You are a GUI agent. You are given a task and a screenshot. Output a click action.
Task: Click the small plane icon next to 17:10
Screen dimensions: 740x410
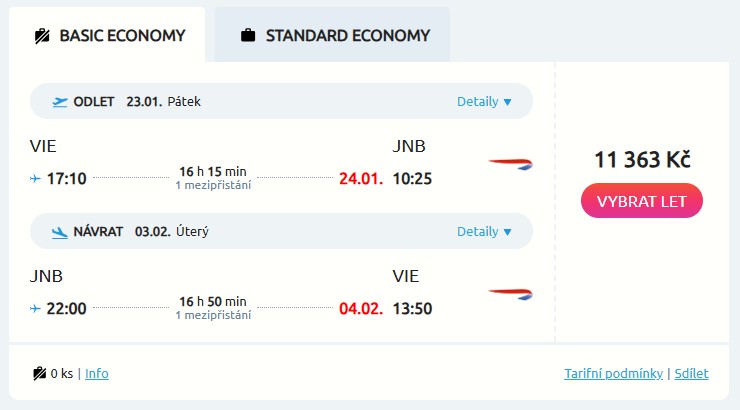[36, 179]
